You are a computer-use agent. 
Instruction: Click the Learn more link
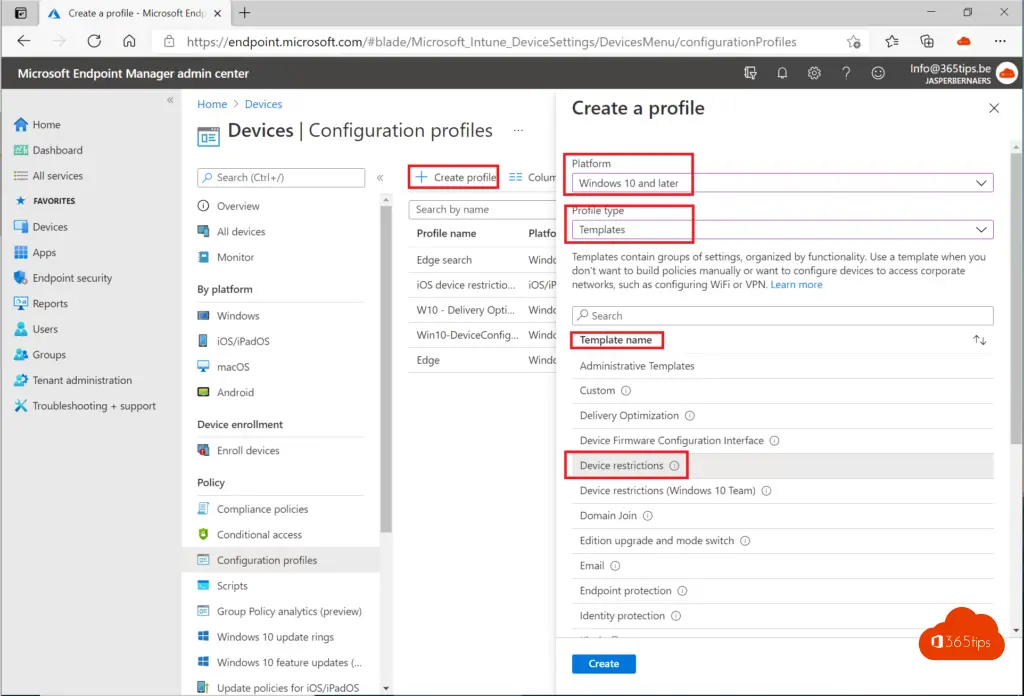tap(796, 285)
